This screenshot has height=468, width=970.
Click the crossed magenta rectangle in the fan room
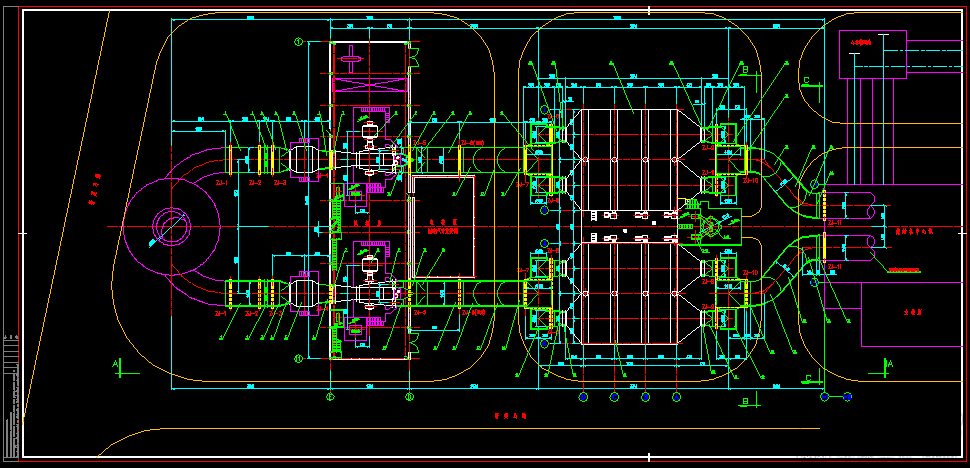pos(370,83)
